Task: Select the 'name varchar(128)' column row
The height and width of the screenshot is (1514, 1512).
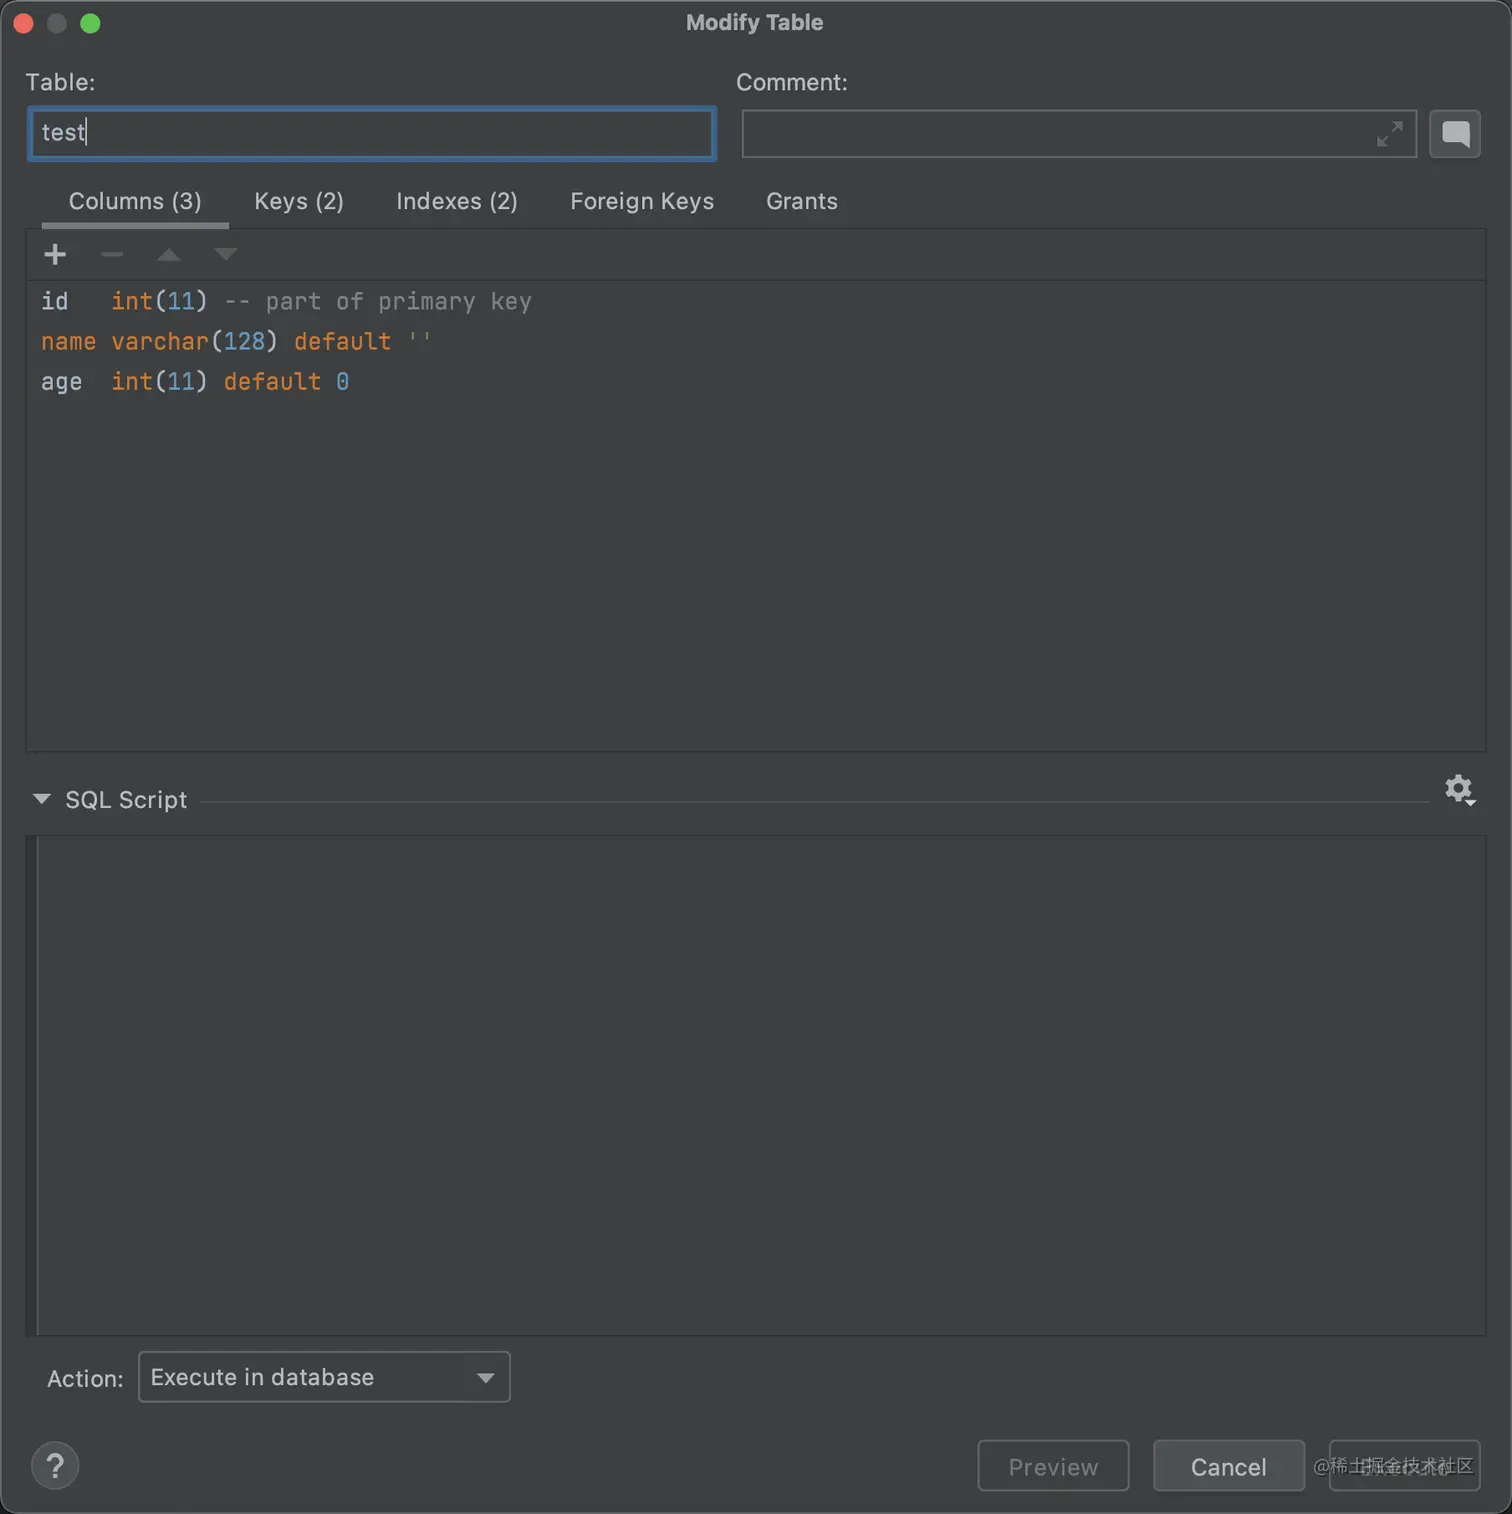Action: (756, 341)
